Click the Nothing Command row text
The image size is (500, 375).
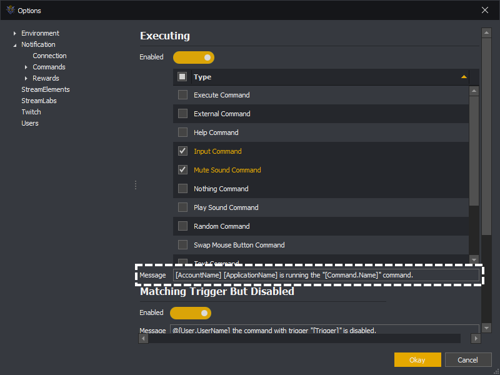(221, 189)
